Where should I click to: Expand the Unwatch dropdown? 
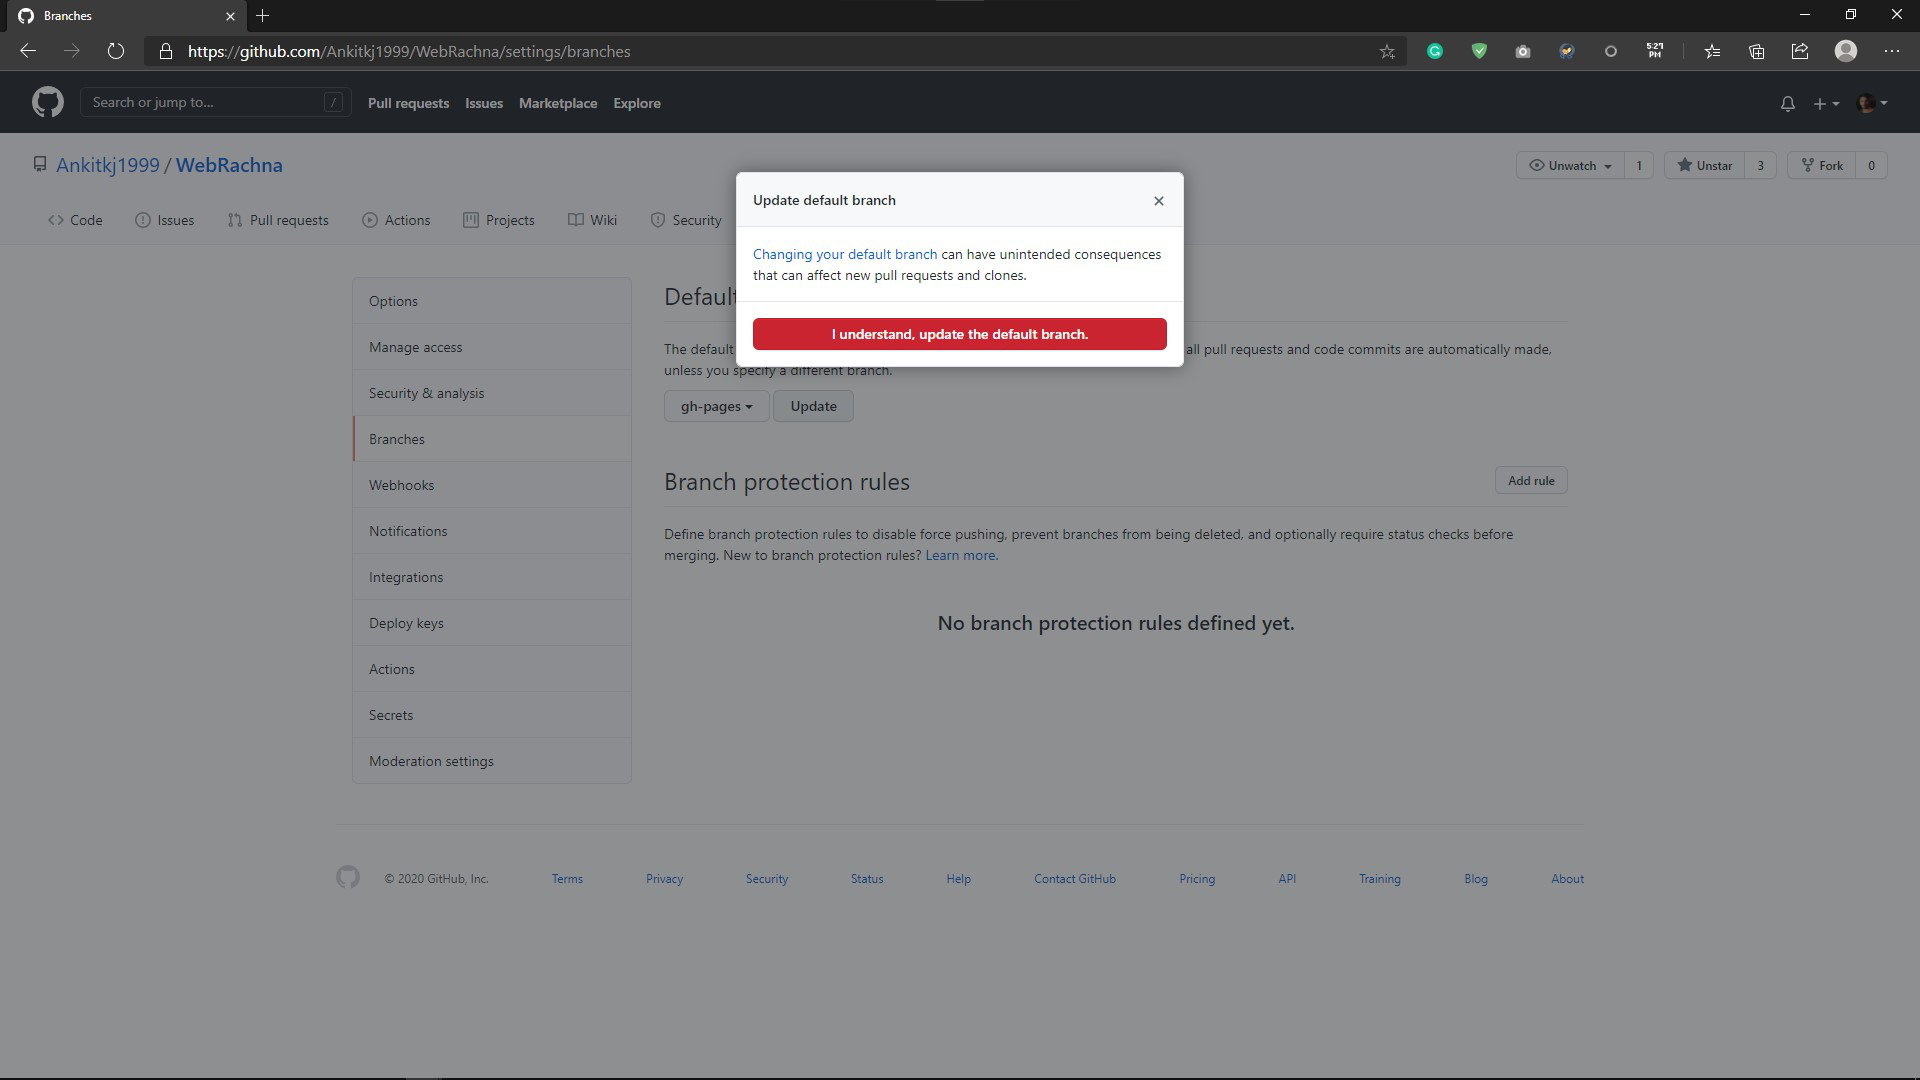pyautogui.click(x=1570, y=165)
